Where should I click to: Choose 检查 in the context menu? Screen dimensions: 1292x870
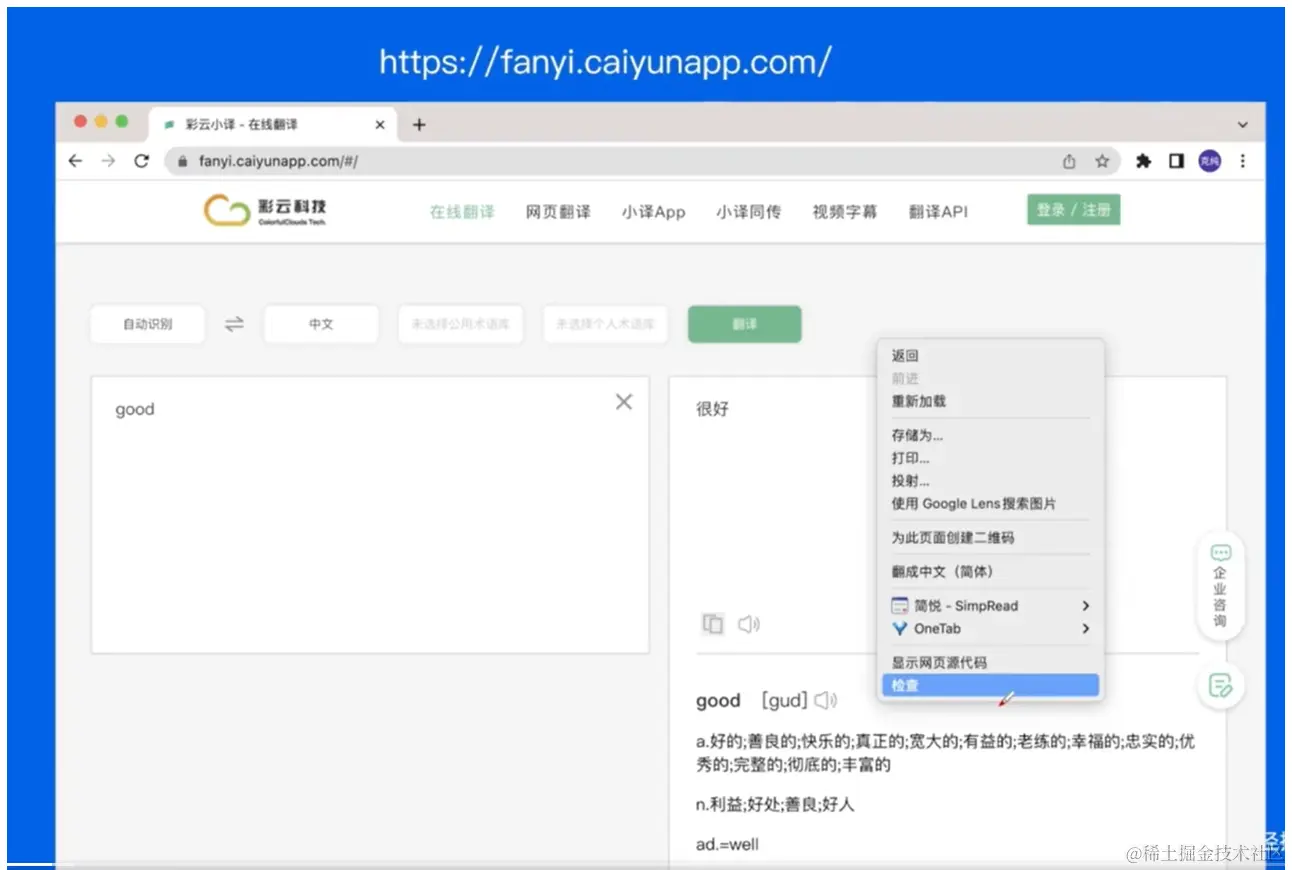click(x=990, y=686)
